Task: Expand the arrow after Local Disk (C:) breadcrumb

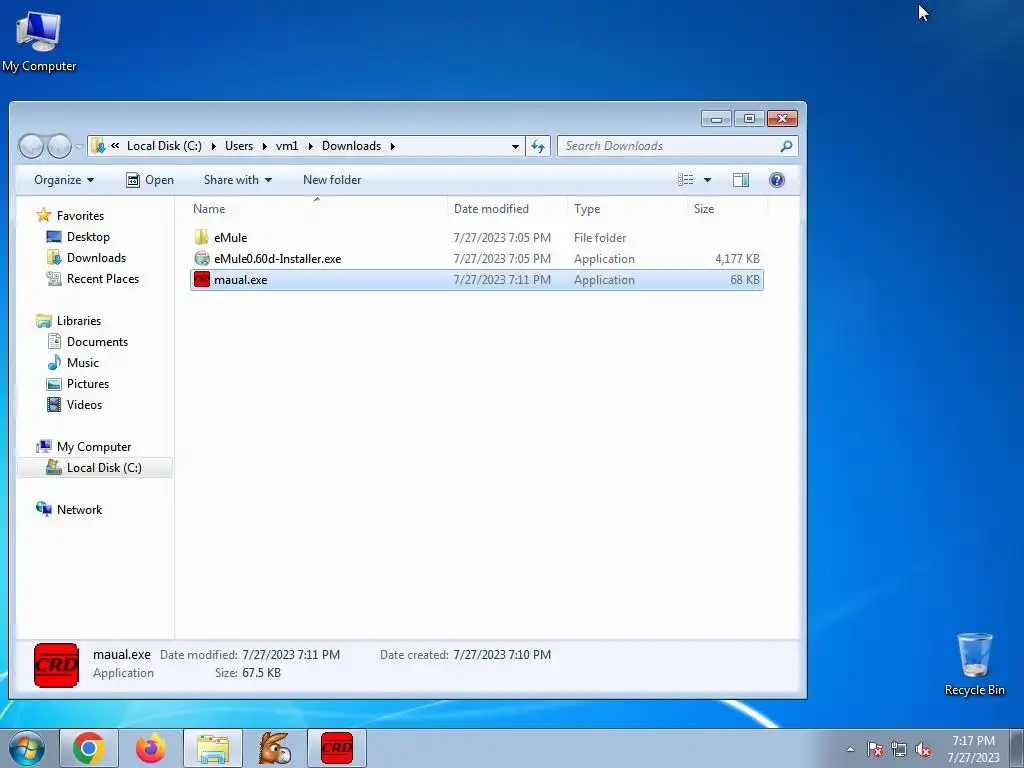Action: [x=214, y=146]
